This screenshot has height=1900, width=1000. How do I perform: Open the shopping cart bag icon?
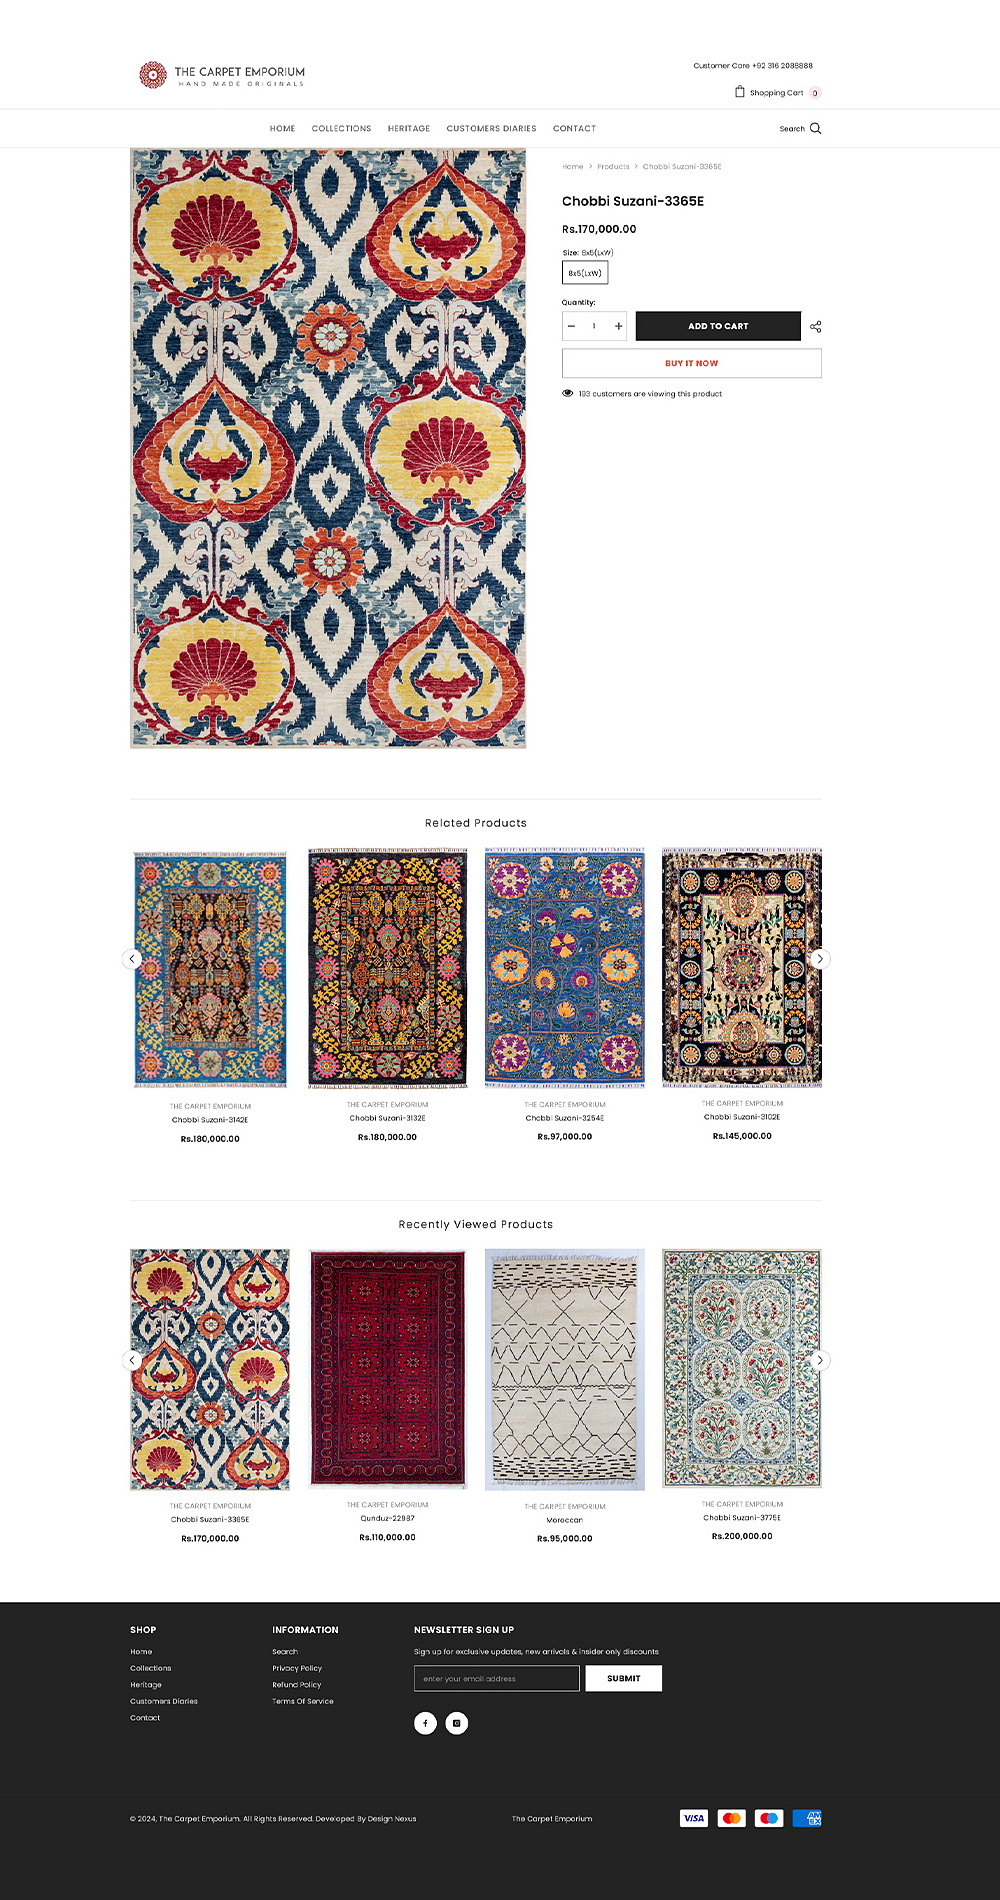740,92
